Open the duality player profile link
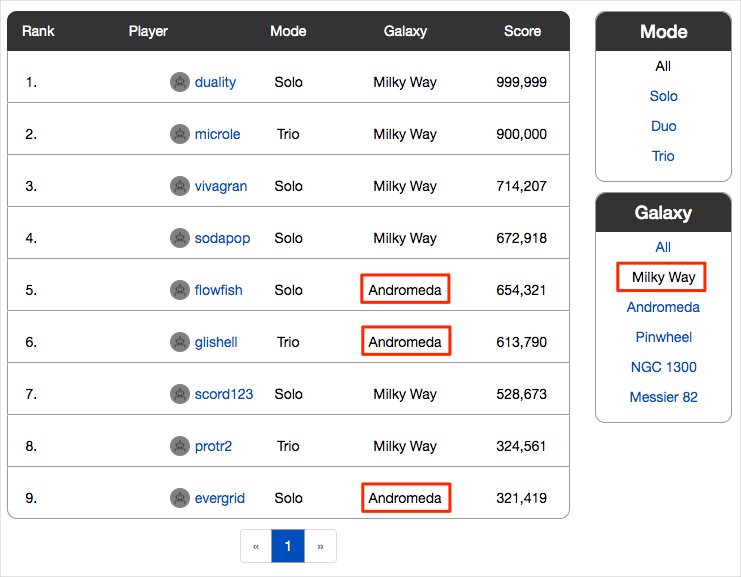 (x=215, y=82)
